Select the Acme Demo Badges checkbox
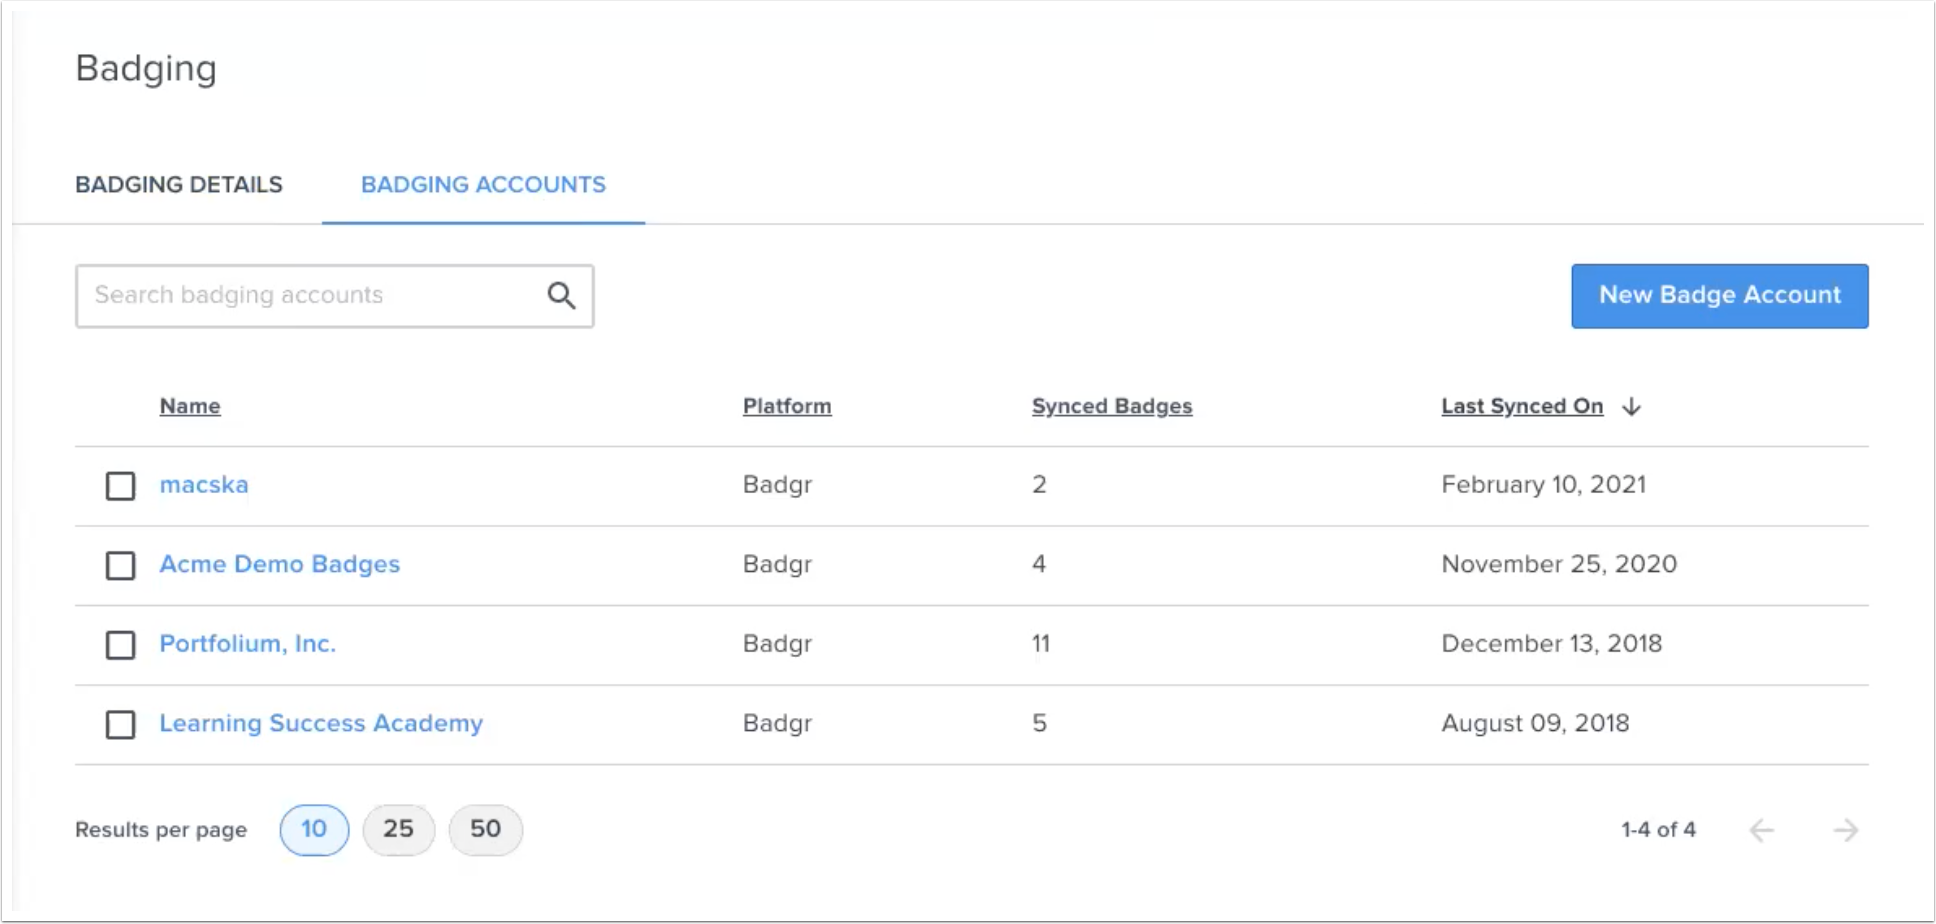The image size is (1936, 924). point(120,566)
